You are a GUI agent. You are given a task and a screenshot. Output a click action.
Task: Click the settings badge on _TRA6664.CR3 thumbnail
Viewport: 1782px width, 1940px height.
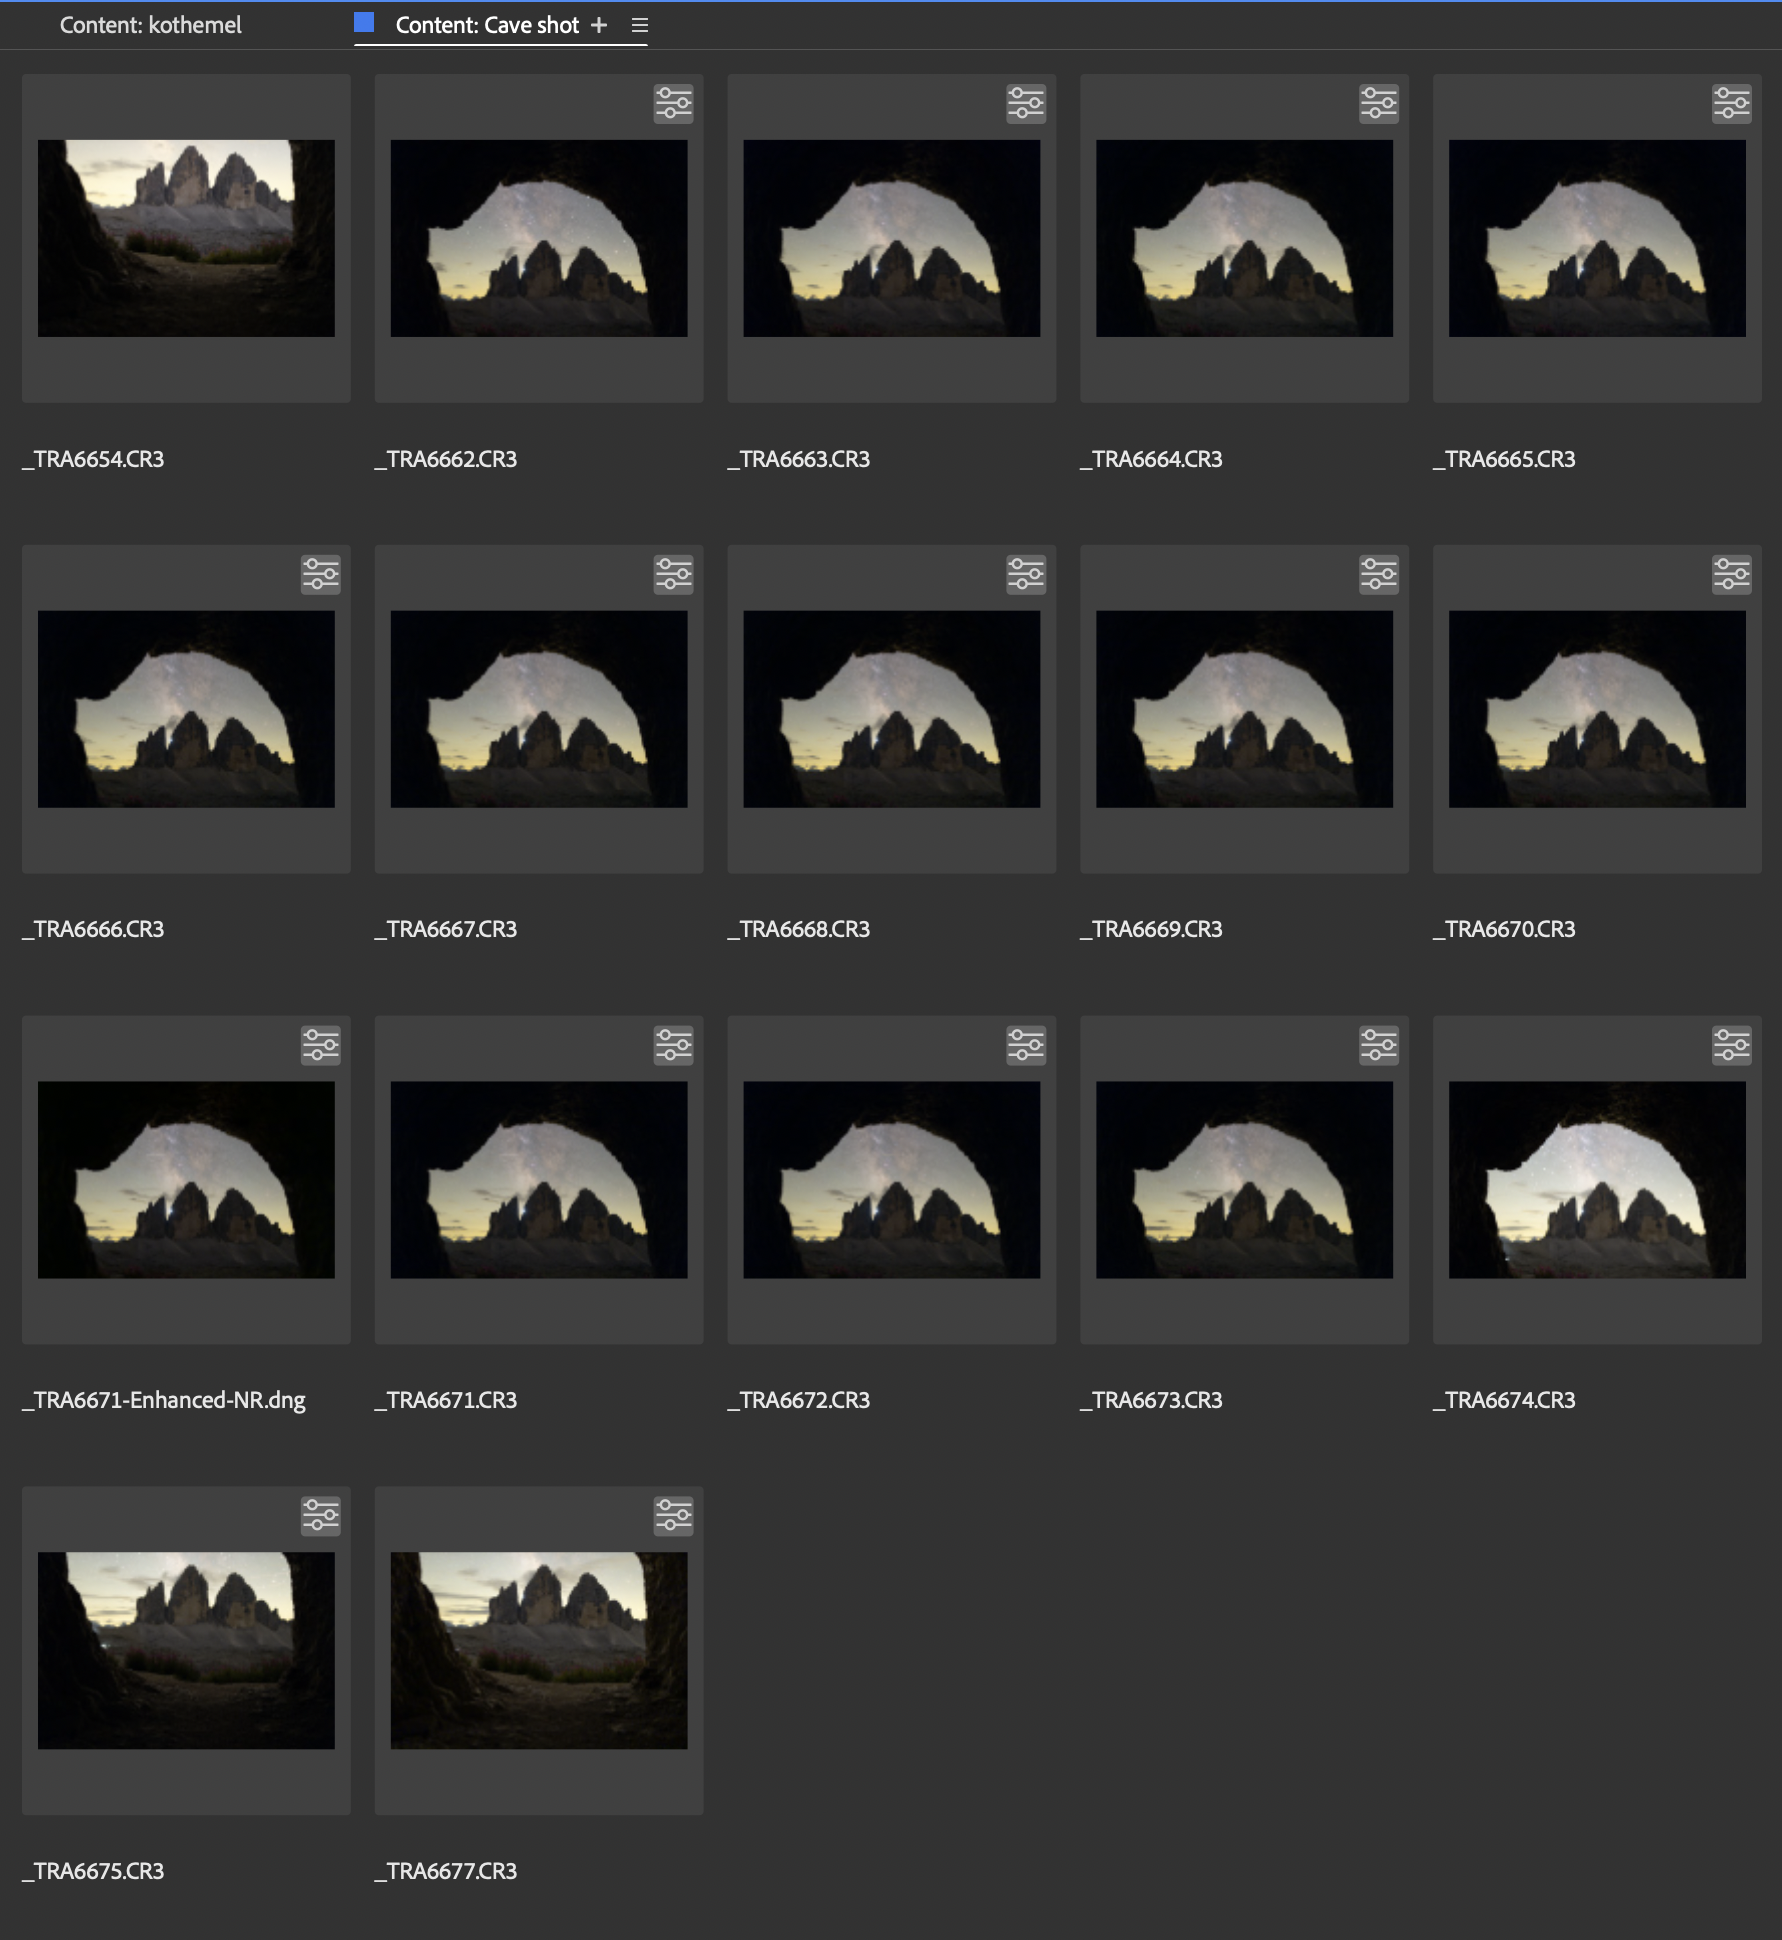coord(1379,104)
